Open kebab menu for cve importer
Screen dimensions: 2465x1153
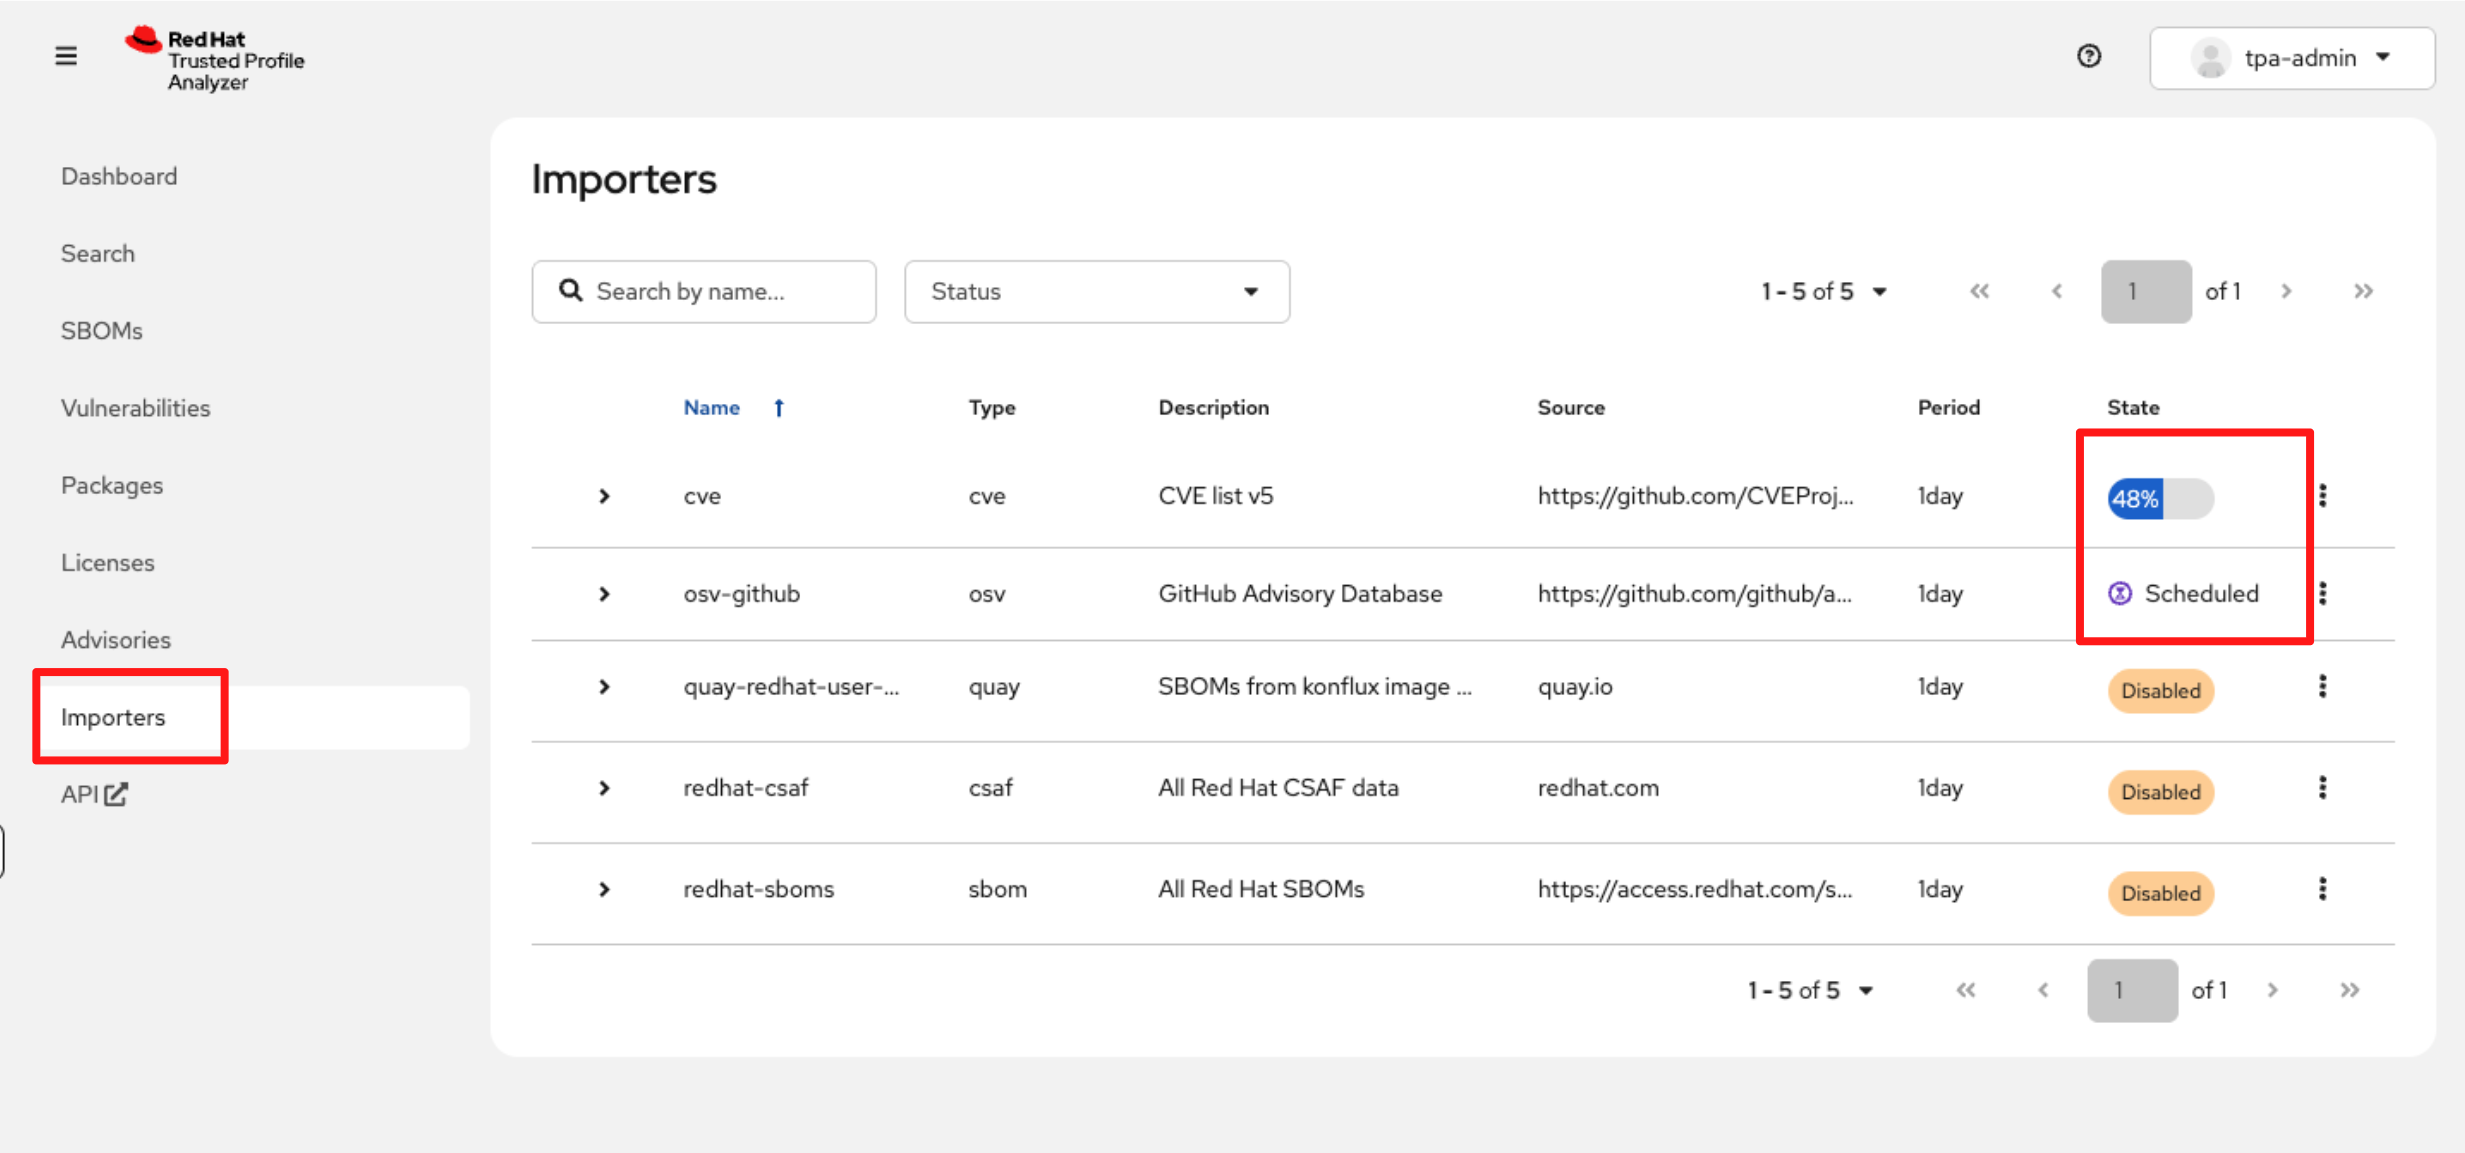tap(2322, 496)
